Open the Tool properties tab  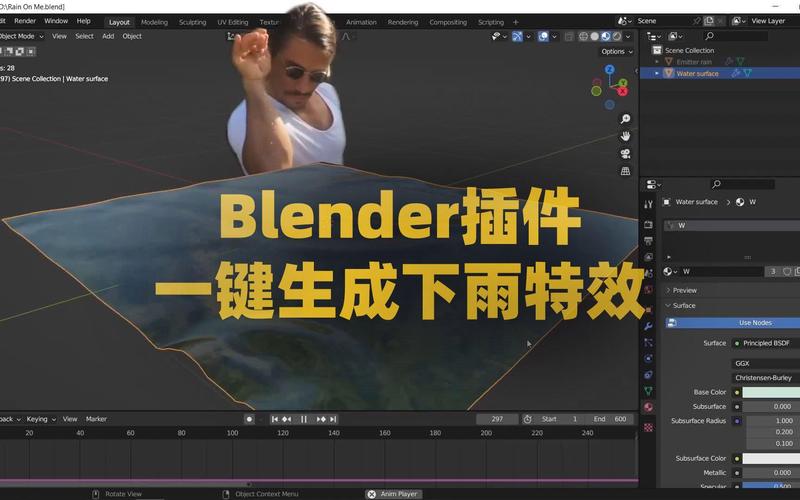coord(648,205)
